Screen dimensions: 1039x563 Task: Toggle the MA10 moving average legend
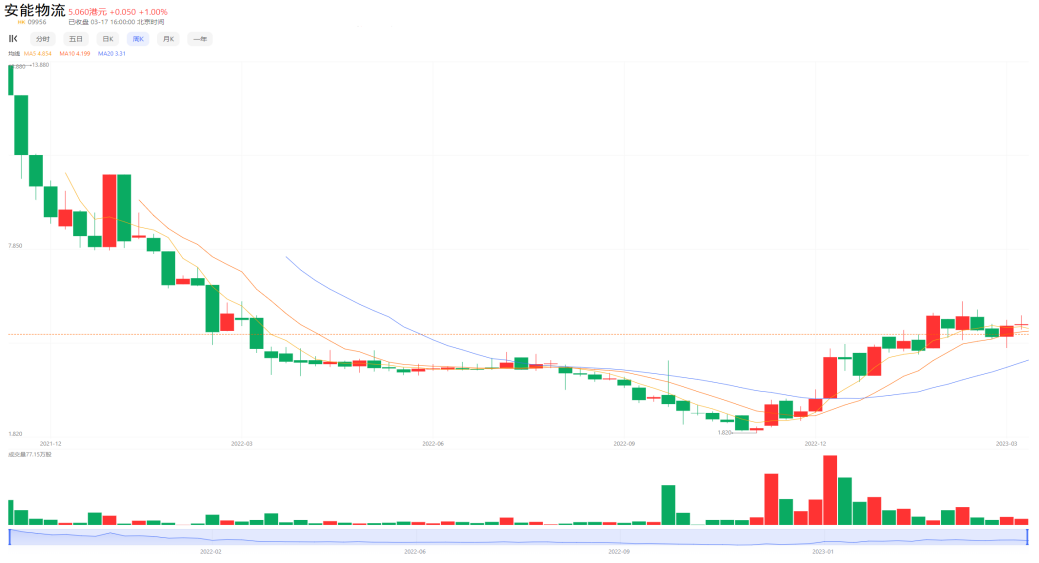[75, 54]
